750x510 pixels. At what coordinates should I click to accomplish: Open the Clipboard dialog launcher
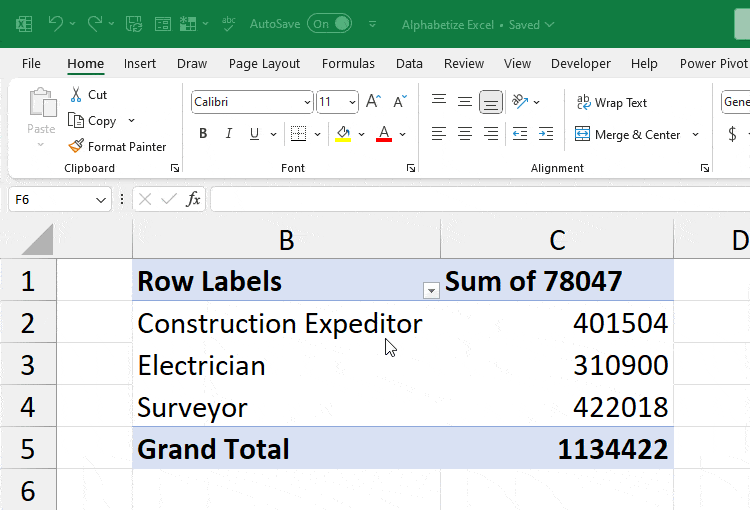click(x=175, y=168)
